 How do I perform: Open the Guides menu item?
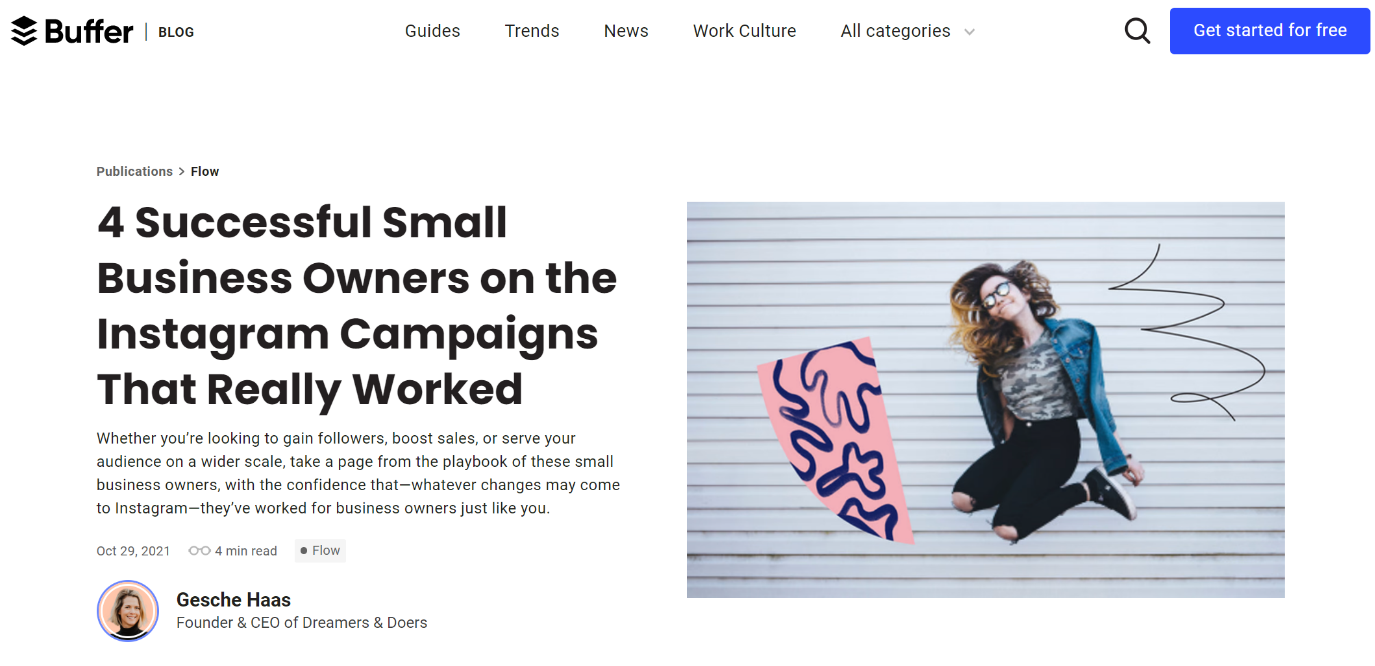(432, 31)
